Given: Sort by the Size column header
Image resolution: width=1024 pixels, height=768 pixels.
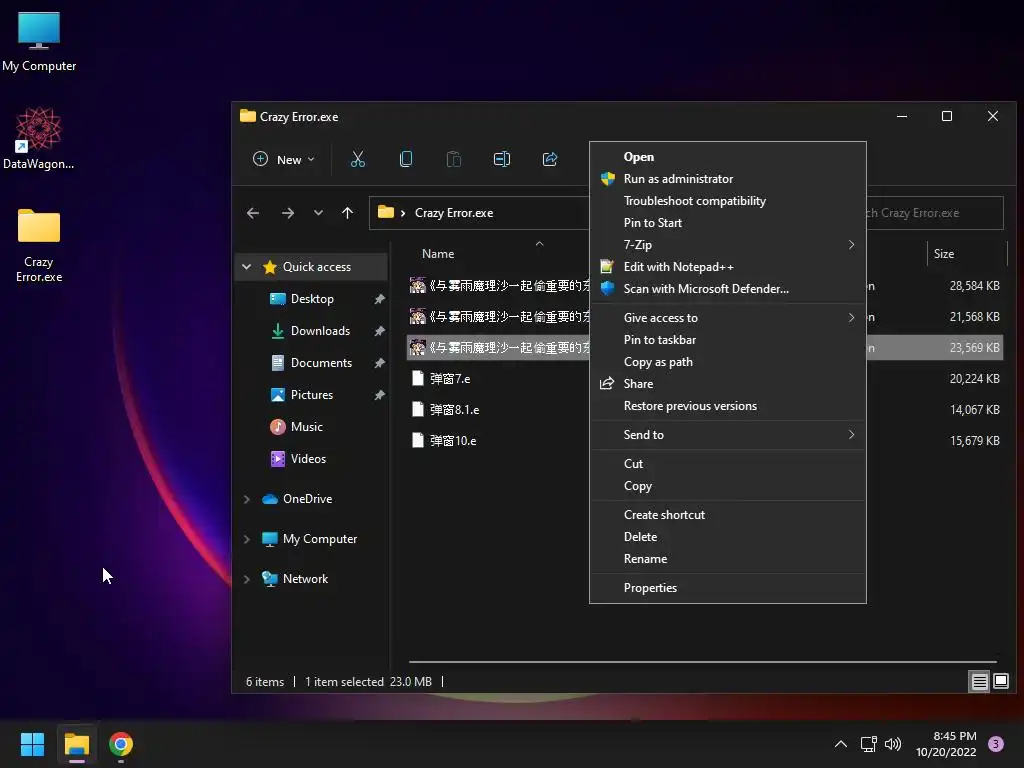Looking at the screenshot, I should pos(944,254).
